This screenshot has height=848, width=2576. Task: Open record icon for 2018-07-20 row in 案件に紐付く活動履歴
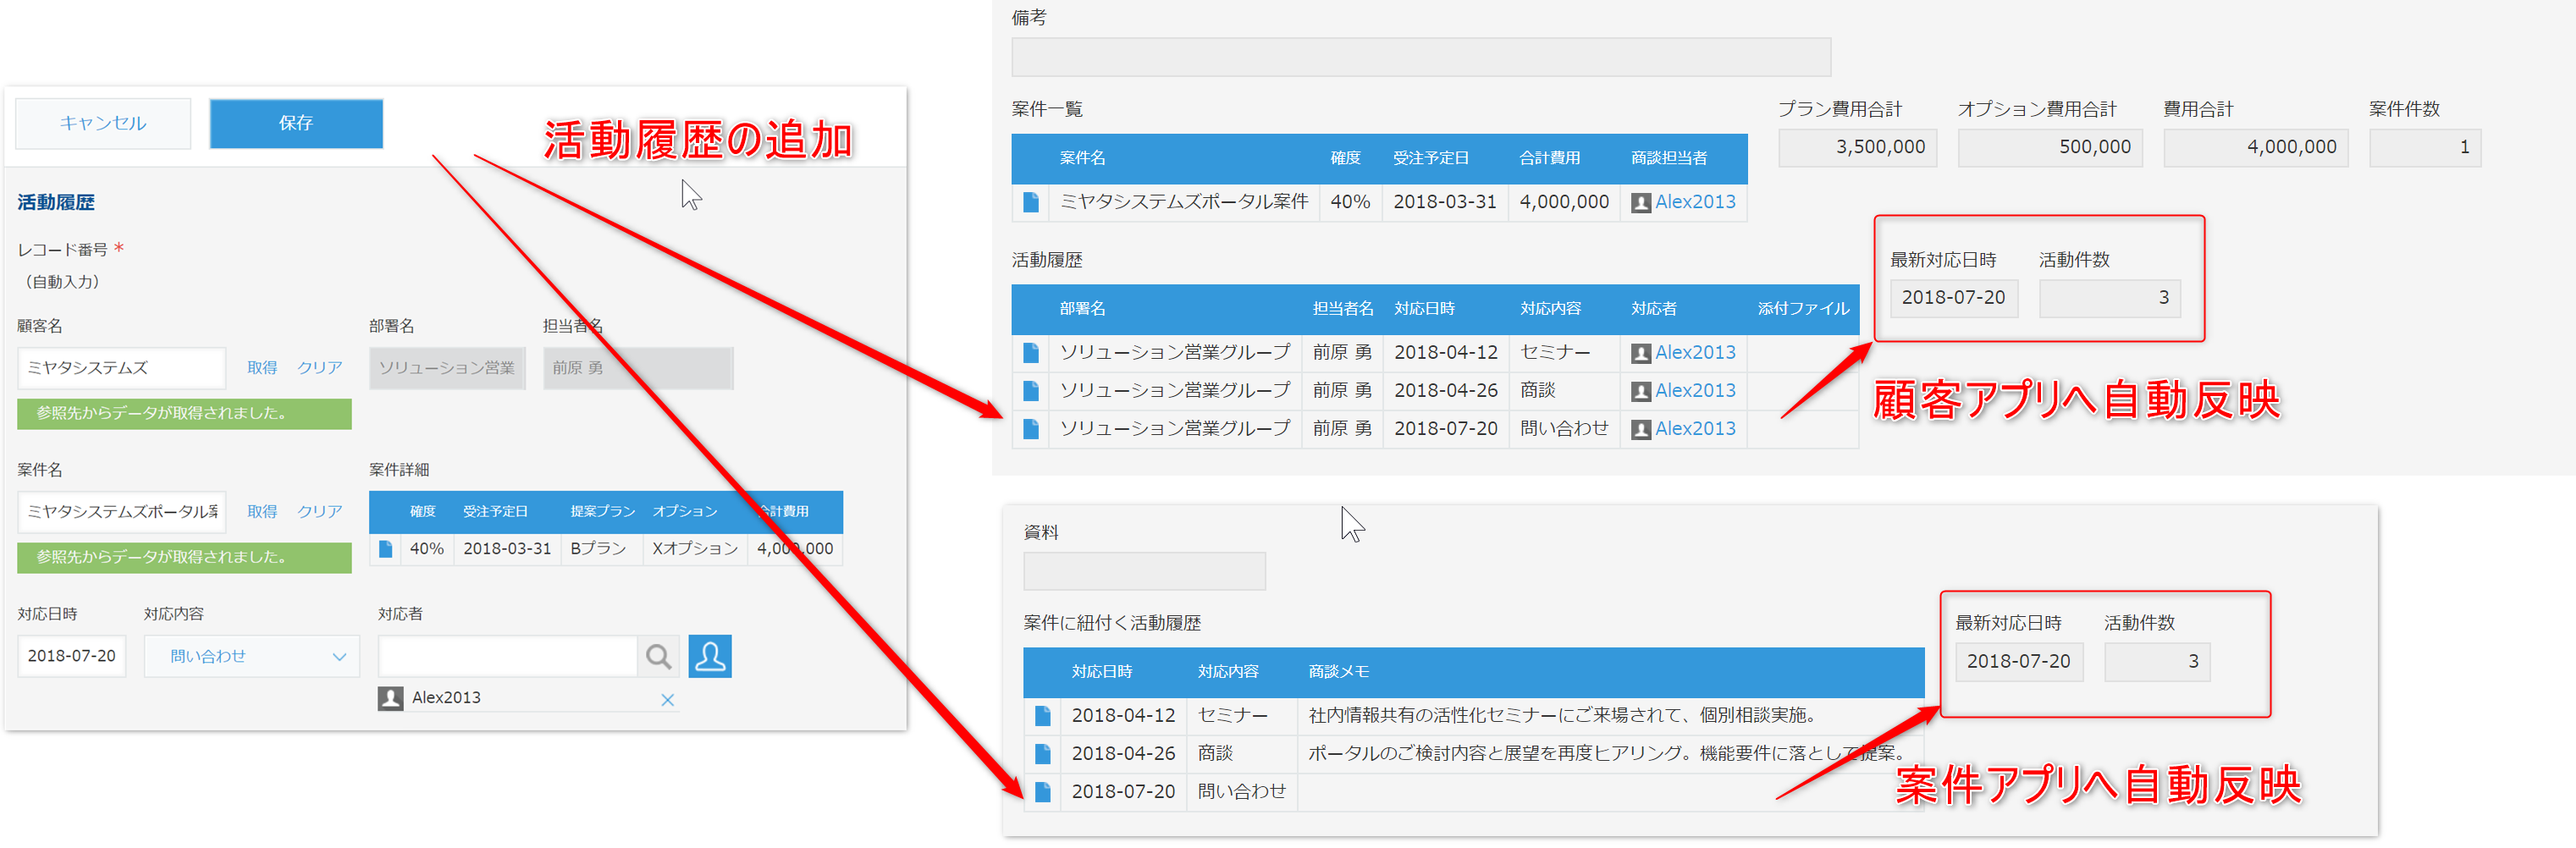tap(1043, 792)
